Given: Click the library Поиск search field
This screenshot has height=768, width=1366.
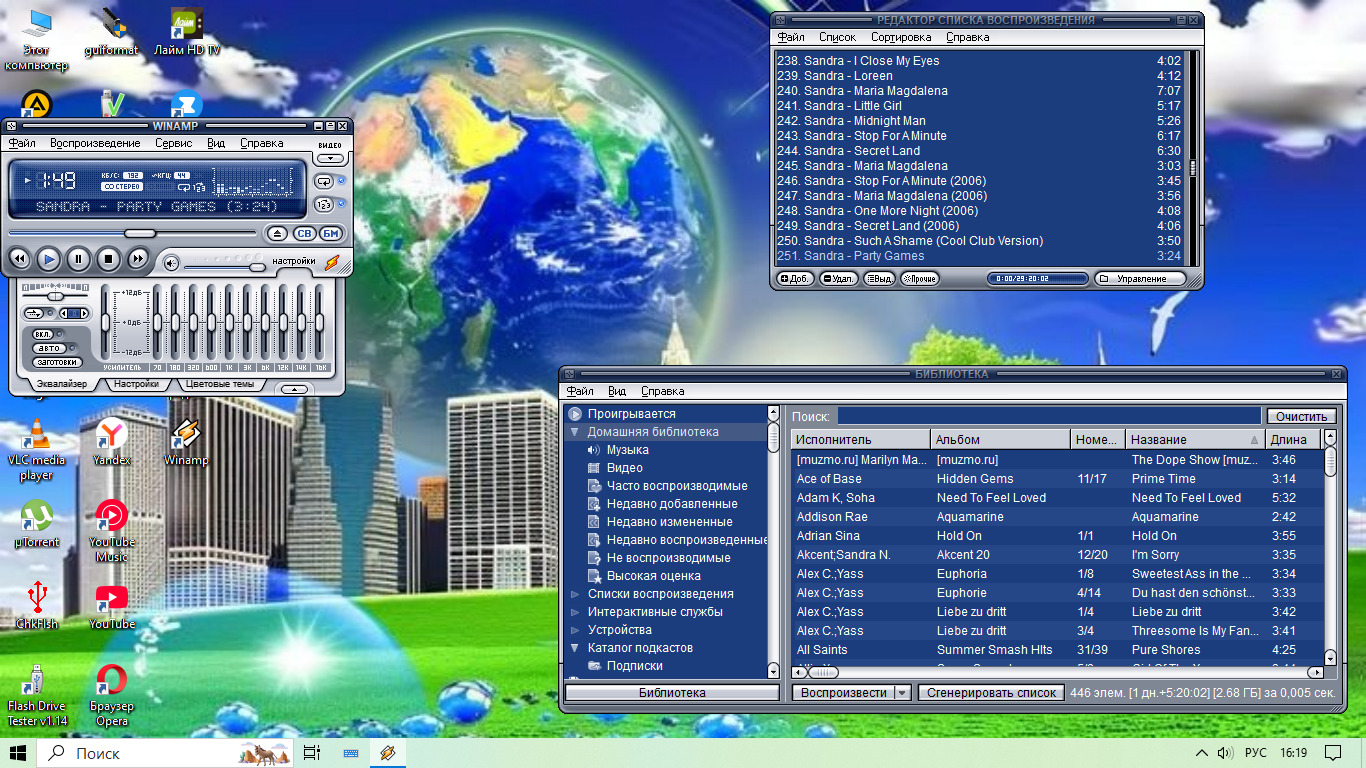Looking at the screenshot, I should point(1049,416).
